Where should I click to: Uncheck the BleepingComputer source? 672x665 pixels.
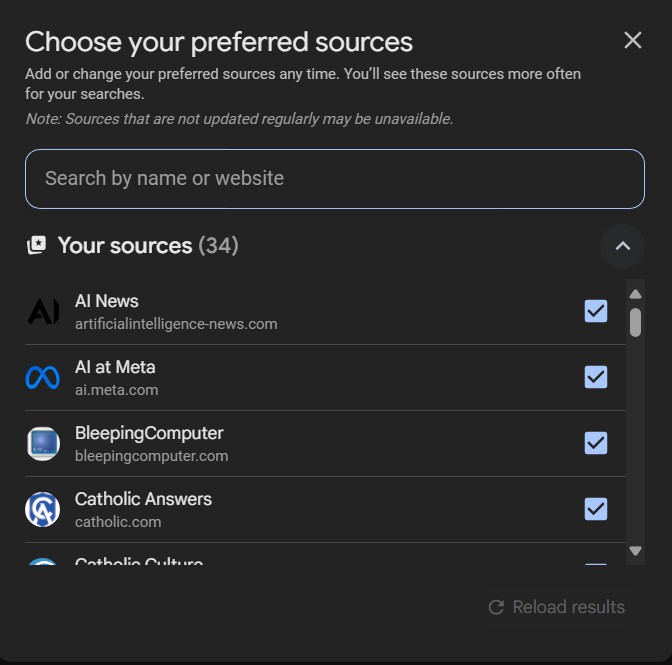pos(596,443)
